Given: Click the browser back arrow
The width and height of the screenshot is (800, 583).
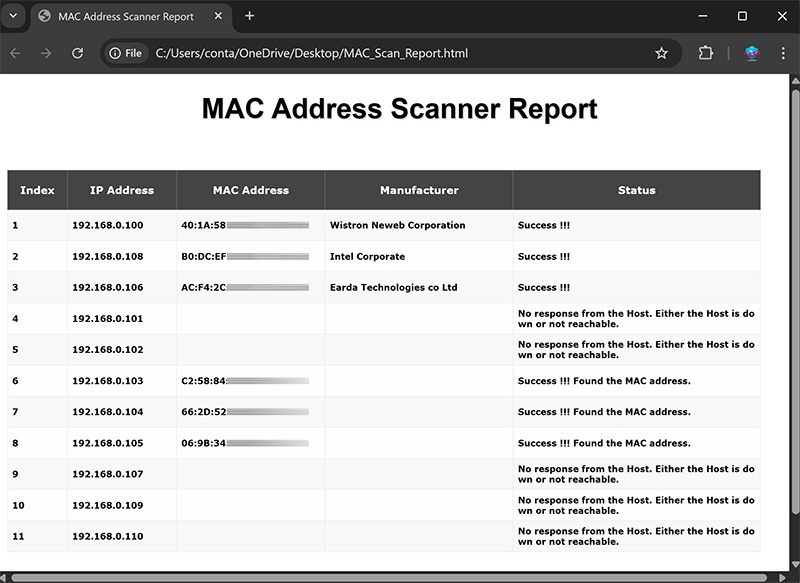Looking at the screenshot, I should (x=15, y=53).
